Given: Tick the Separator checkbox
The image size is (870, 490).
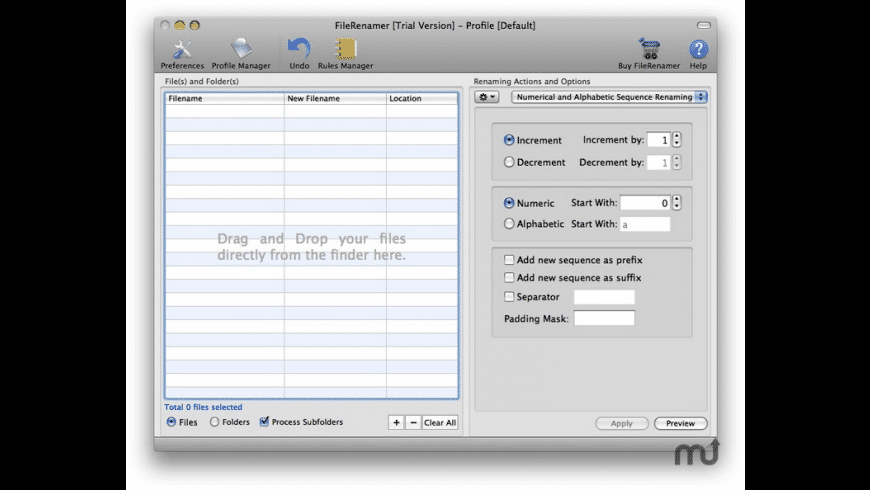Looking at the screenshot, I should (509, 297).
